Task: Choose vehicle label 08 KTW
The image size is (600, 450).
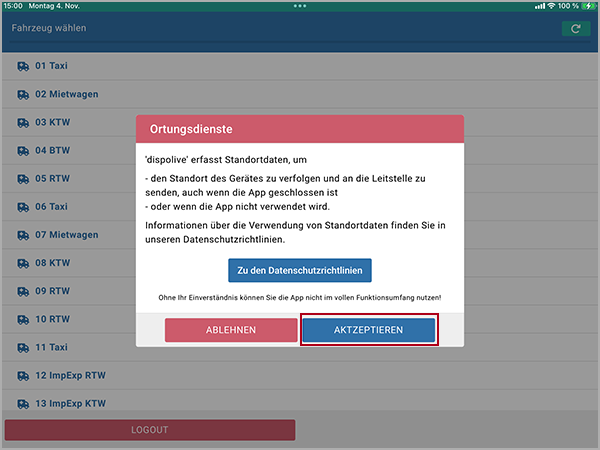Action: (53, 263)
